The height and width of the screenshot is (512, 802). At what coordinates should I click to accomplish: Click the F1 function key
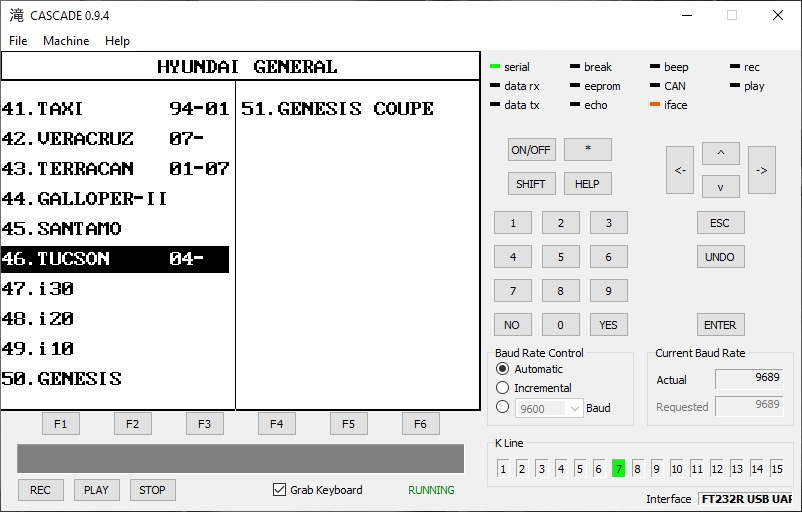[x=60, y=424]
